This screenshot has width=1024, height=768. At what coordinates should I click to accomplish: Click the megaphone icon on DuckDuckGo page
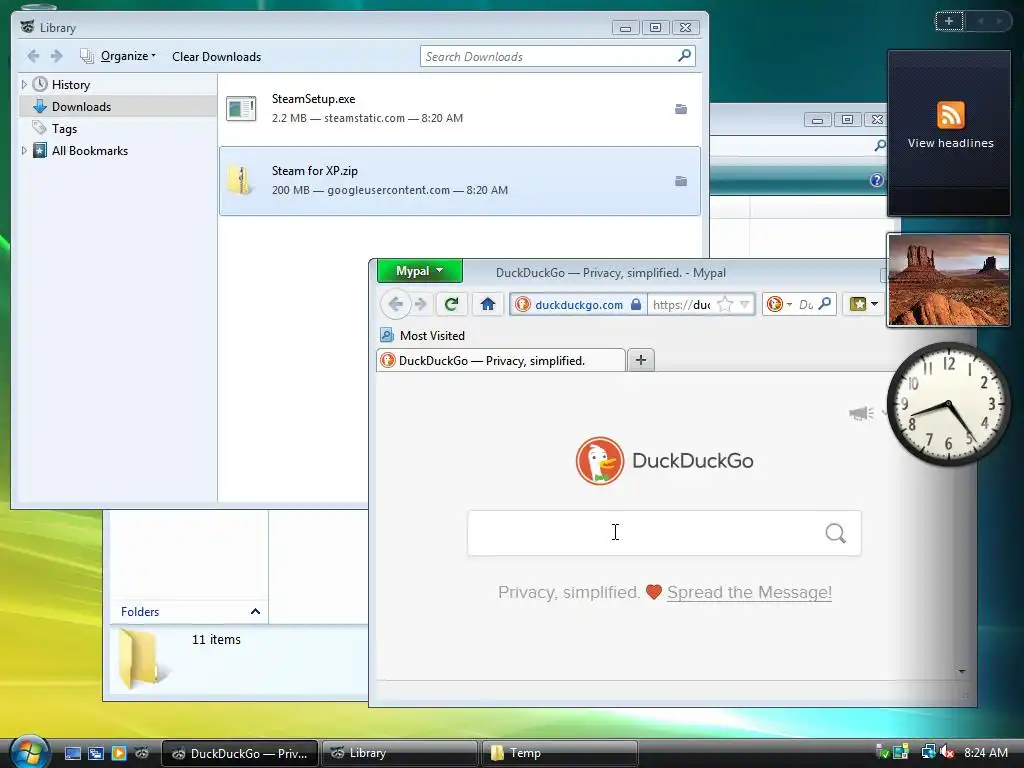[x=861, y=413]
